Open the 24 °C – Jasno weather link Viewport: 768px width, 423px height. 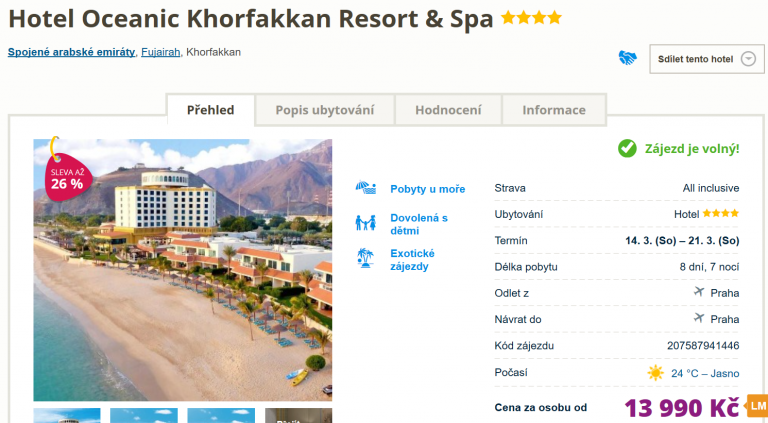point(705,374)
